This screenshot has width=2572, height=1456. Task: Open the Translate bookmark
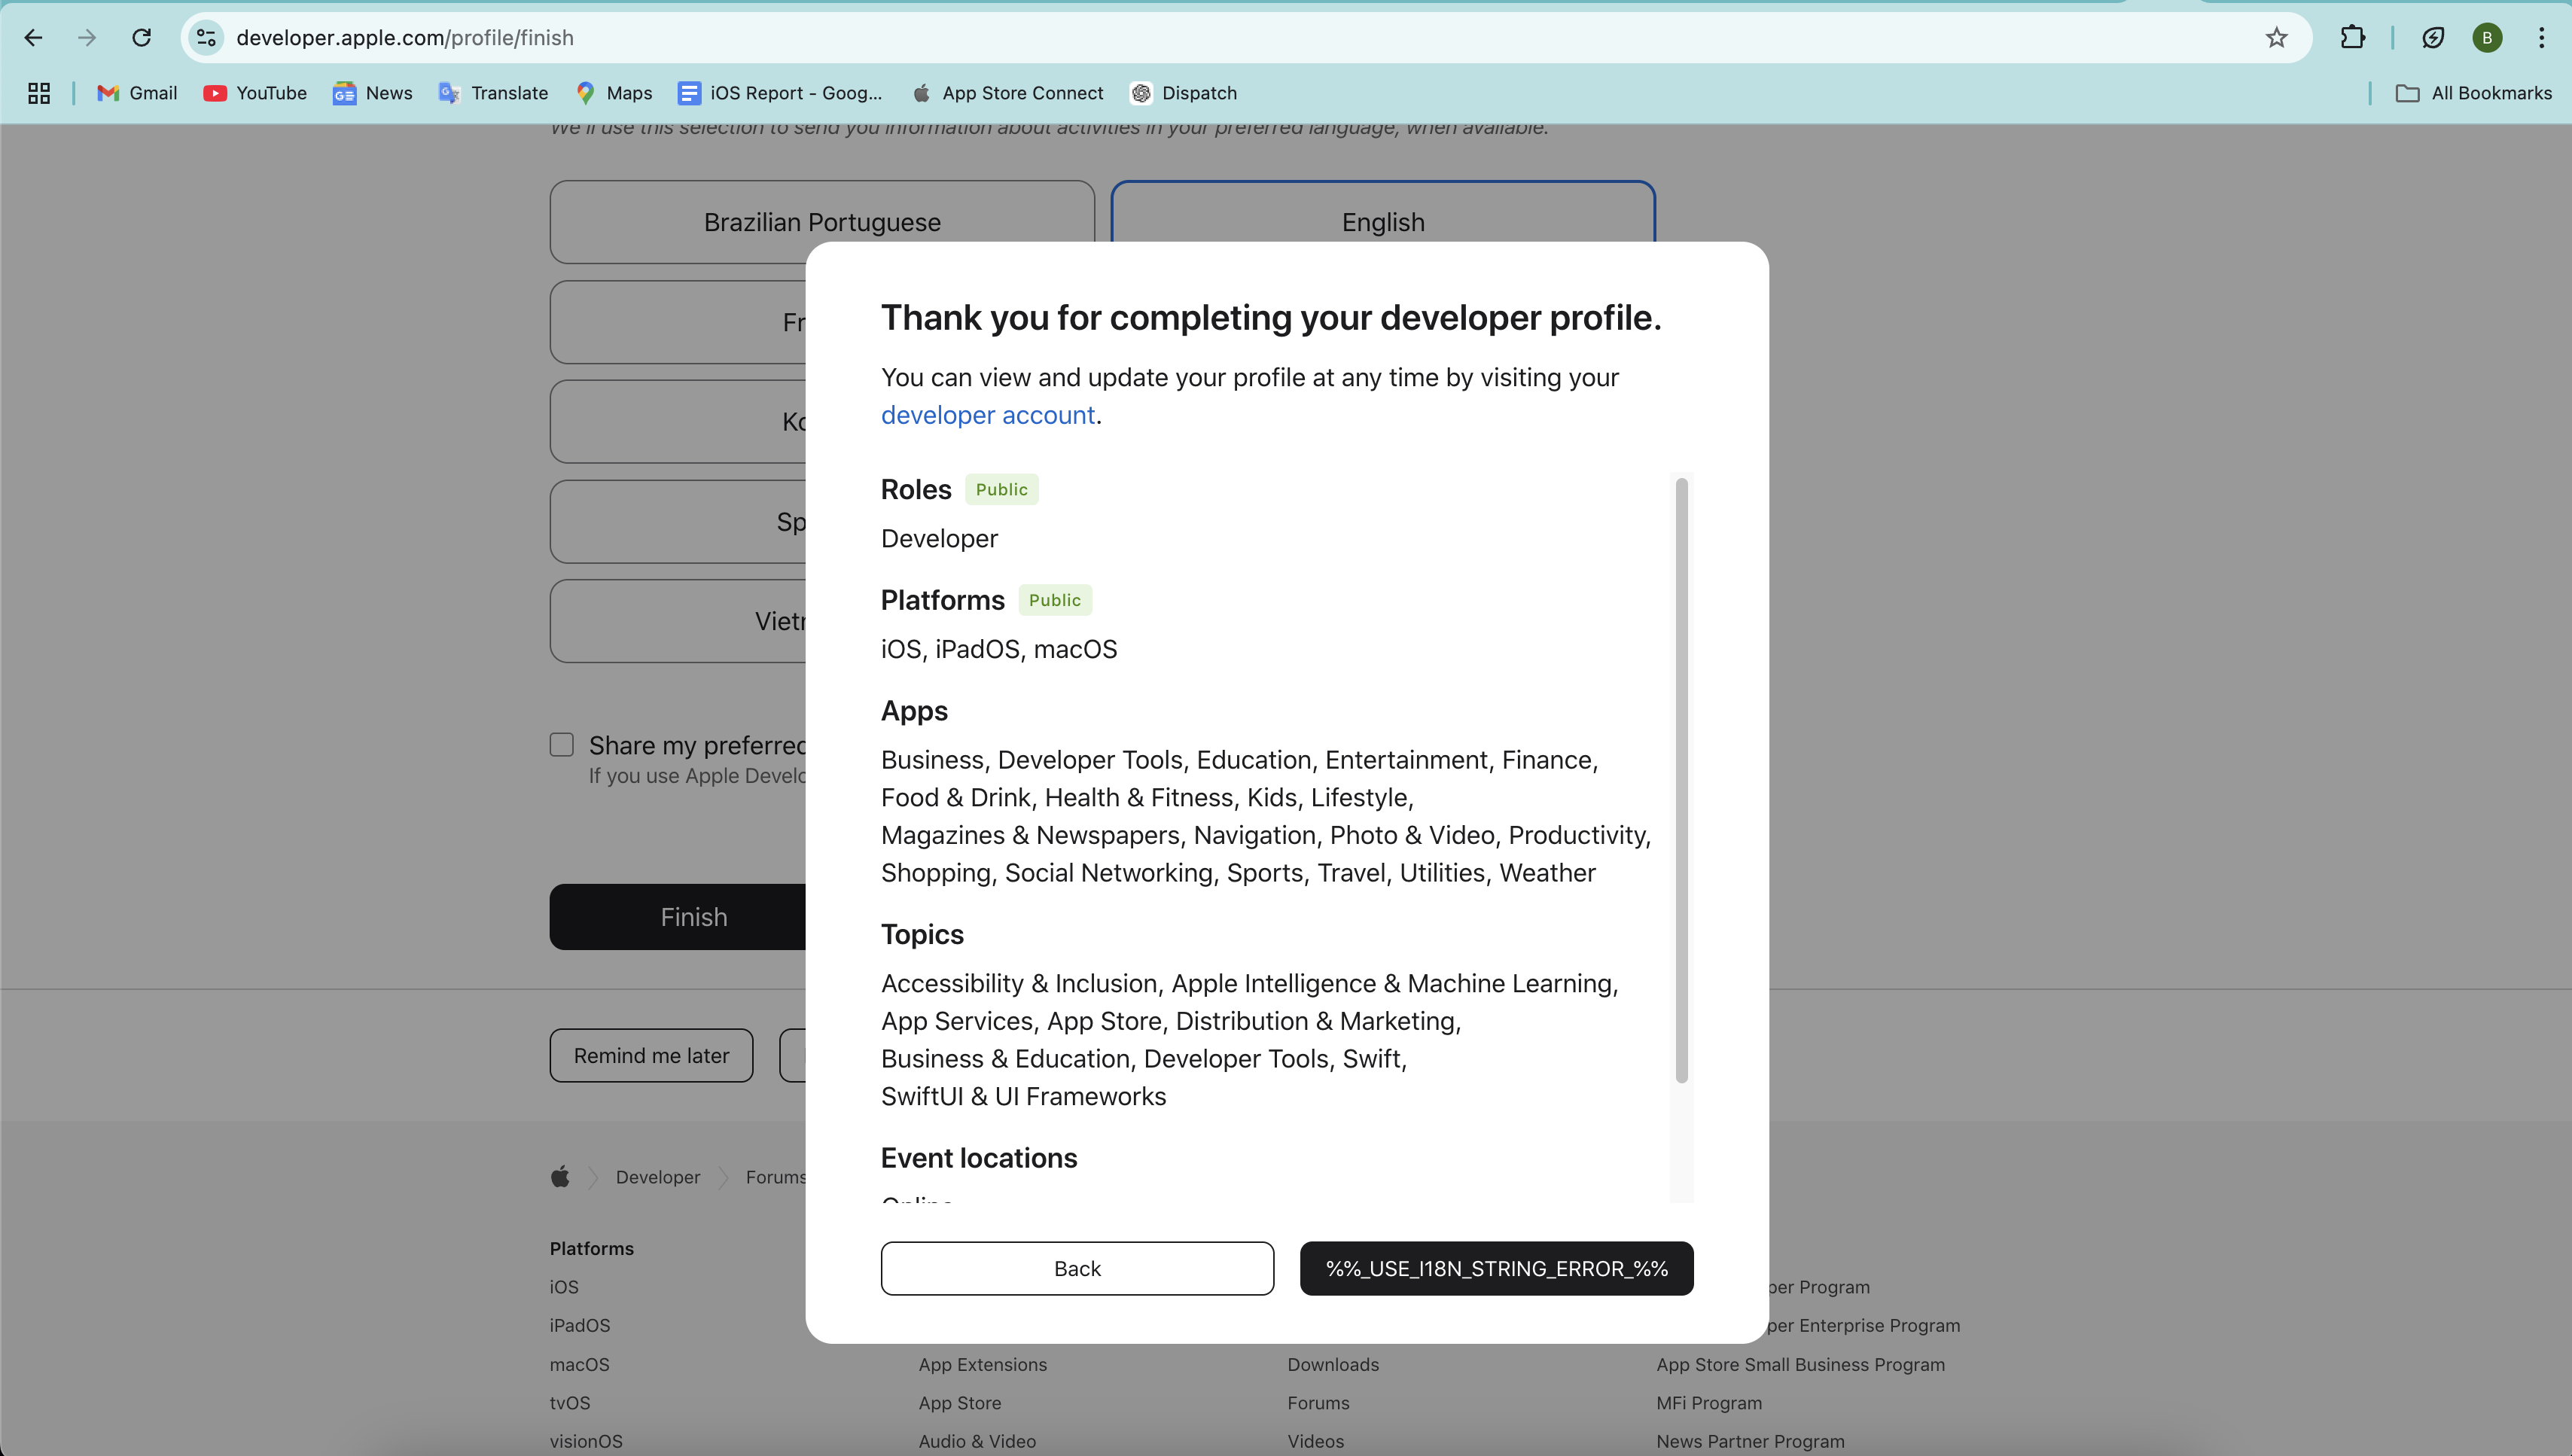click(494, 93)
